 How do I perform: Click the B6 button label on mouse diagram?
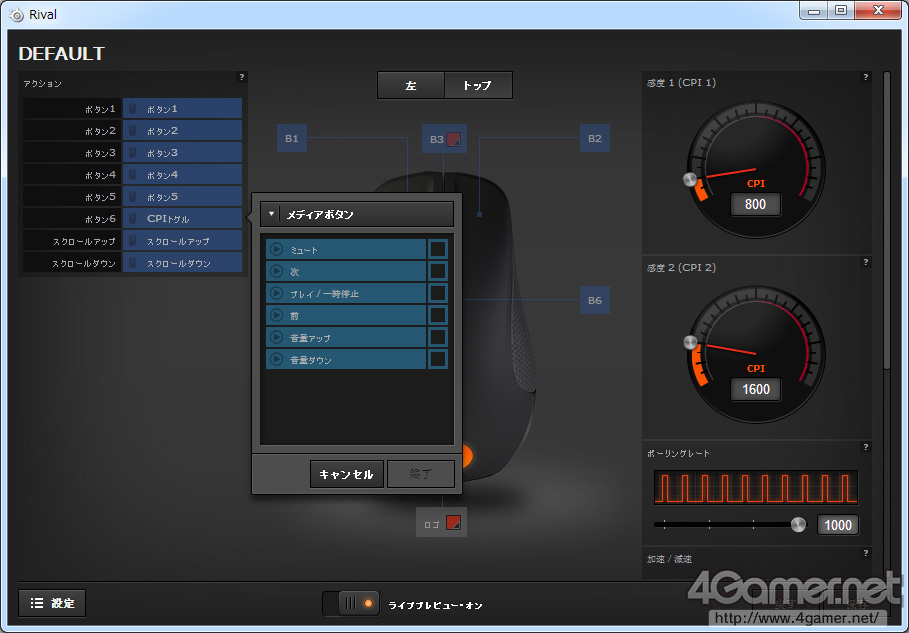(x=595, y=300)
